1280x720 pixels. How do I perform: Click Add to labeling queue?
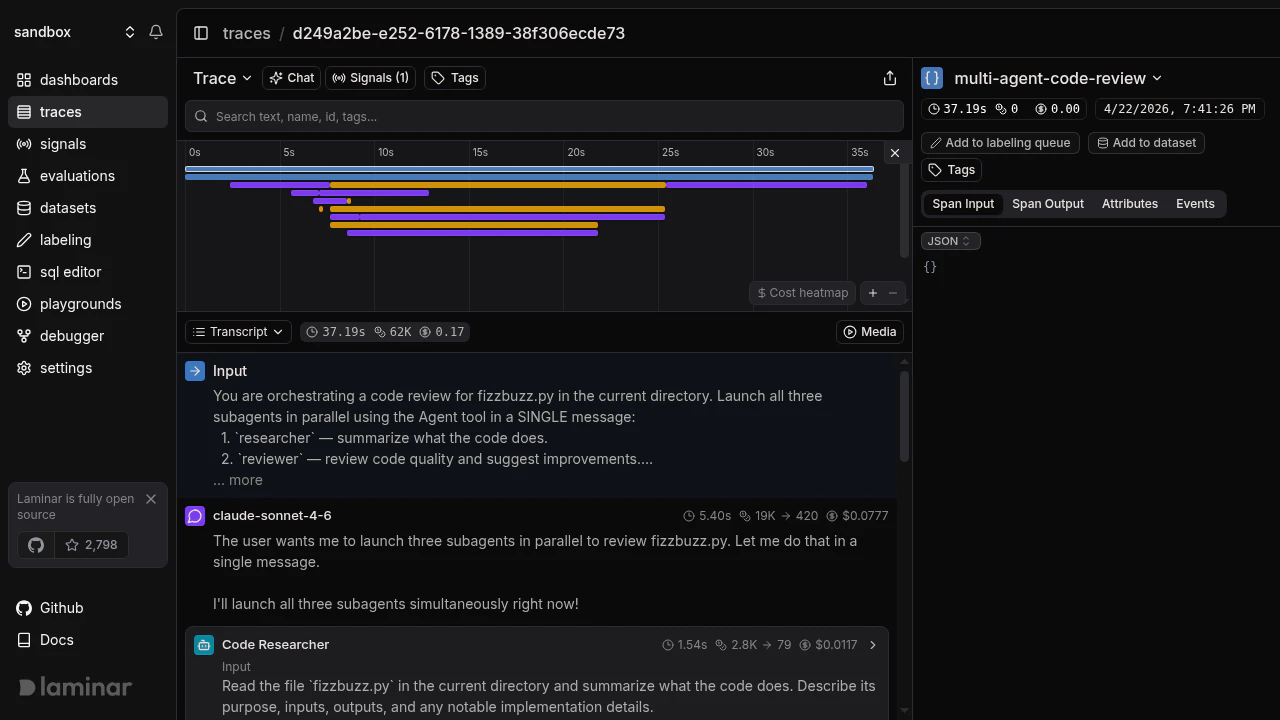coord(1000,143)
